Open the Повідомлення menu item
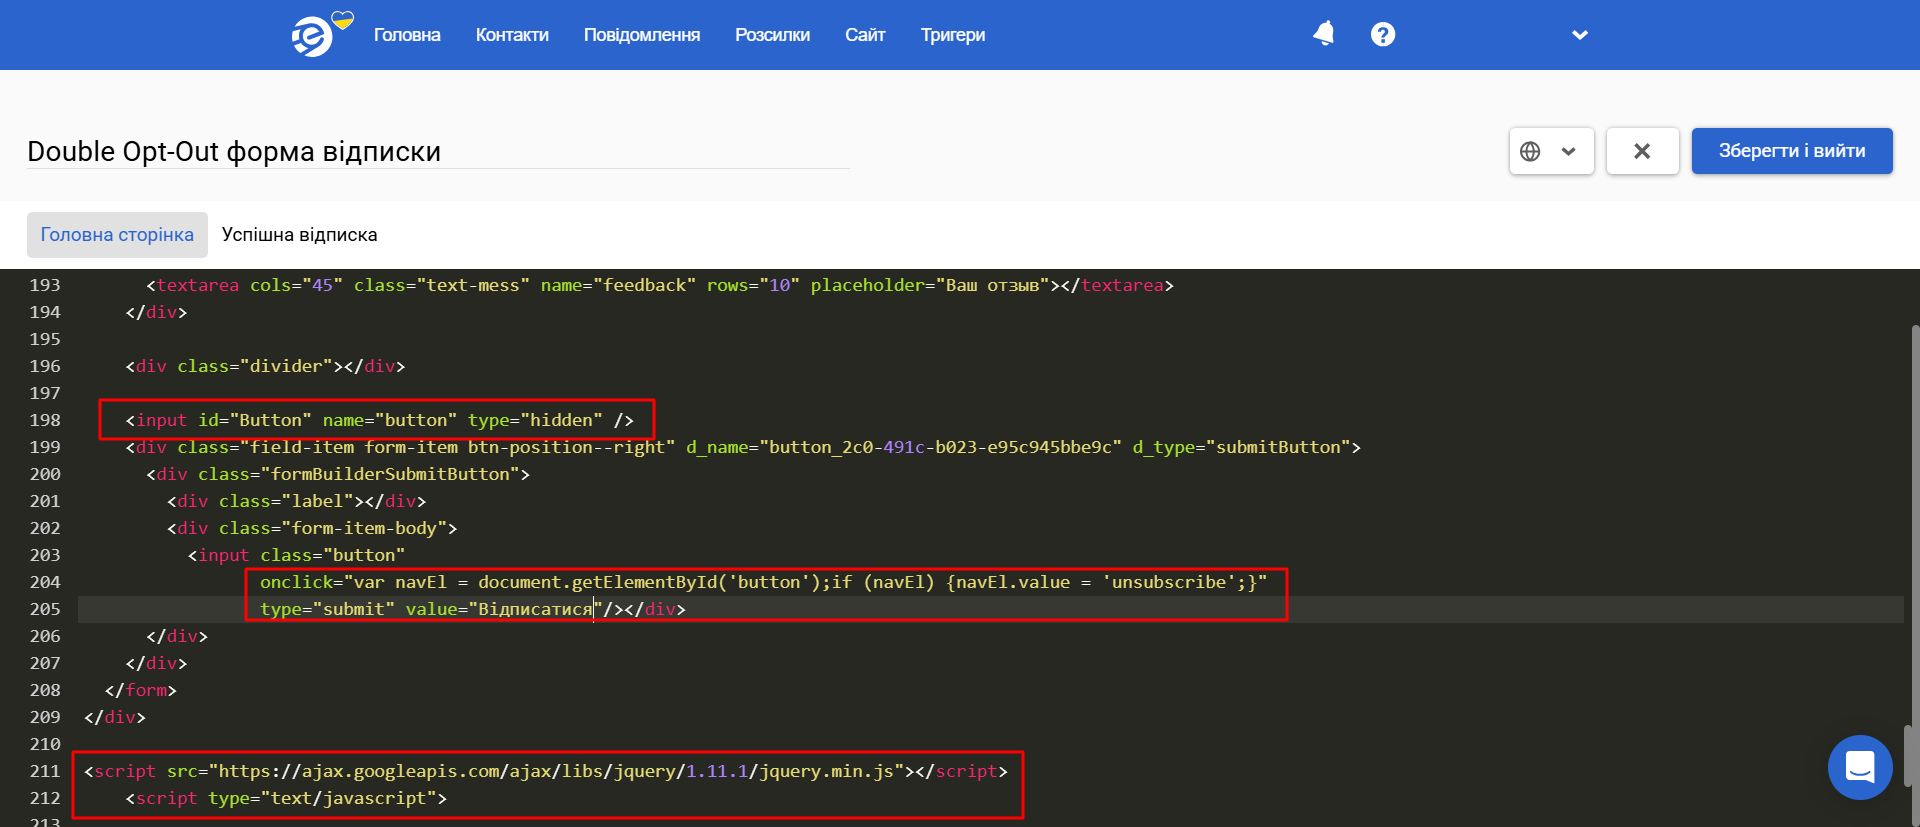 point(642,35)
